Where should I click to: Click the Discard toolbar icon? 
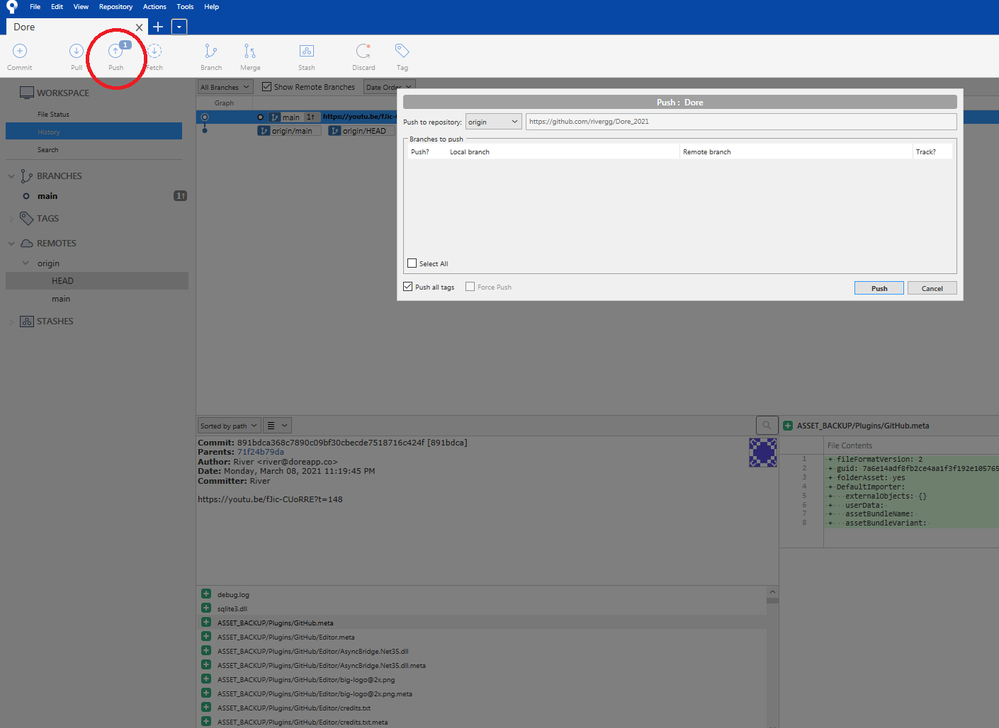(363, 51)
